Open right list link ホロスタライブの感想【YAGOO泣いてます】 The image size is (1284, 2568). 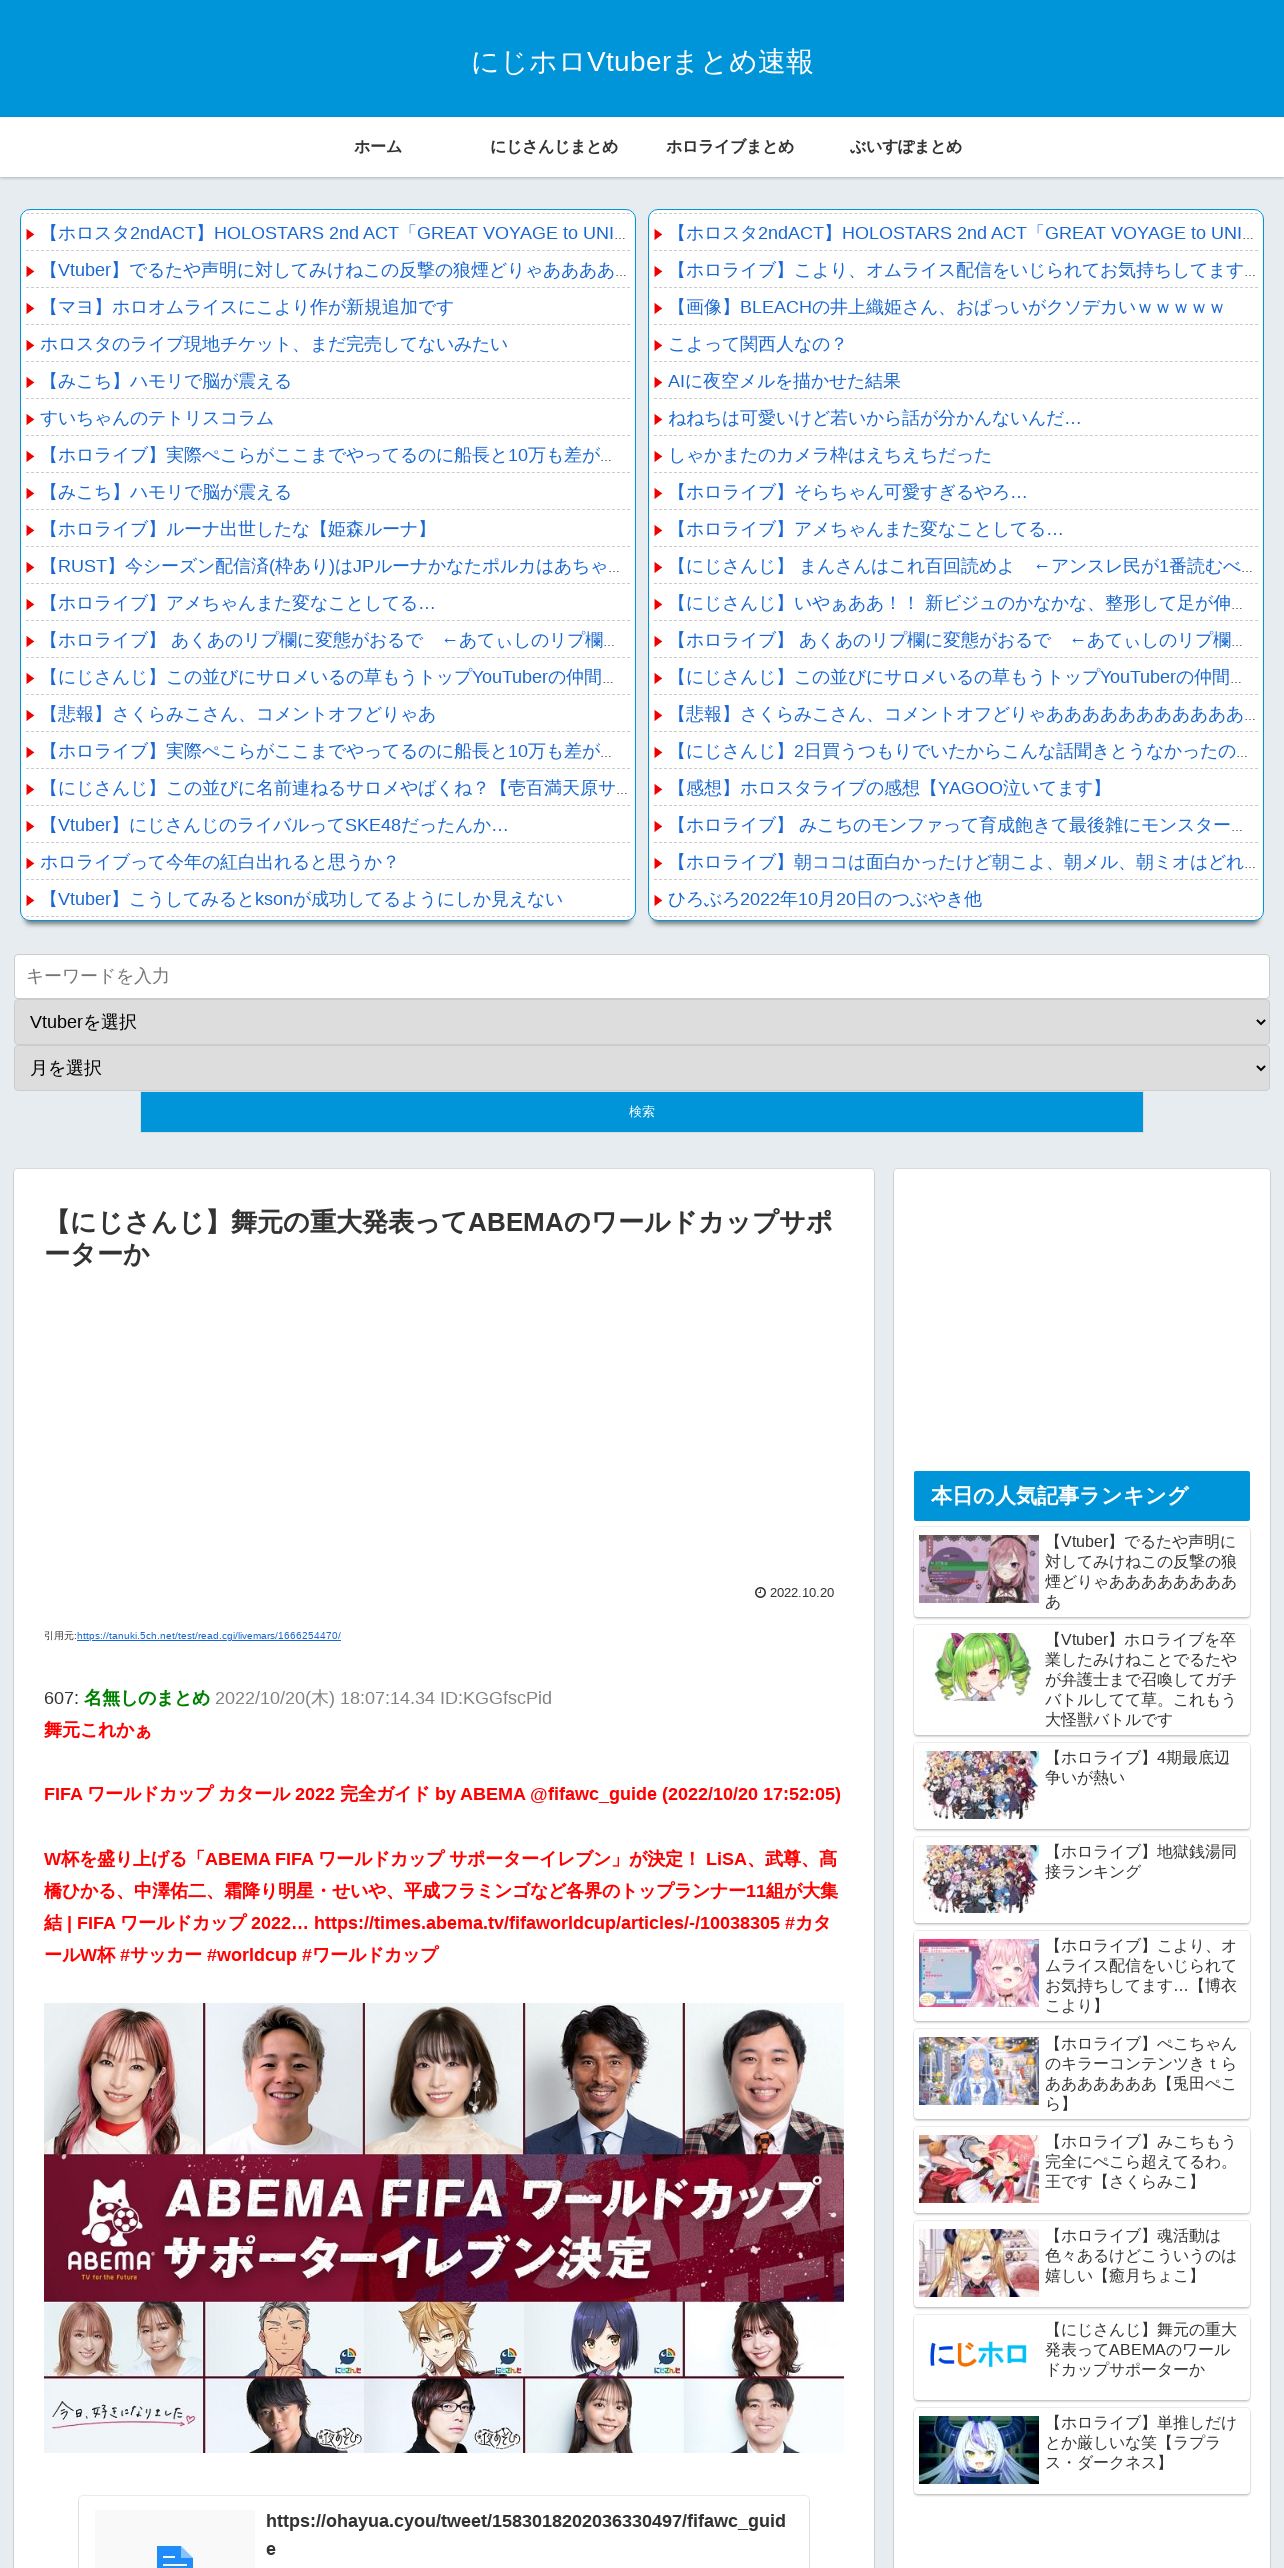pos(888,788)
